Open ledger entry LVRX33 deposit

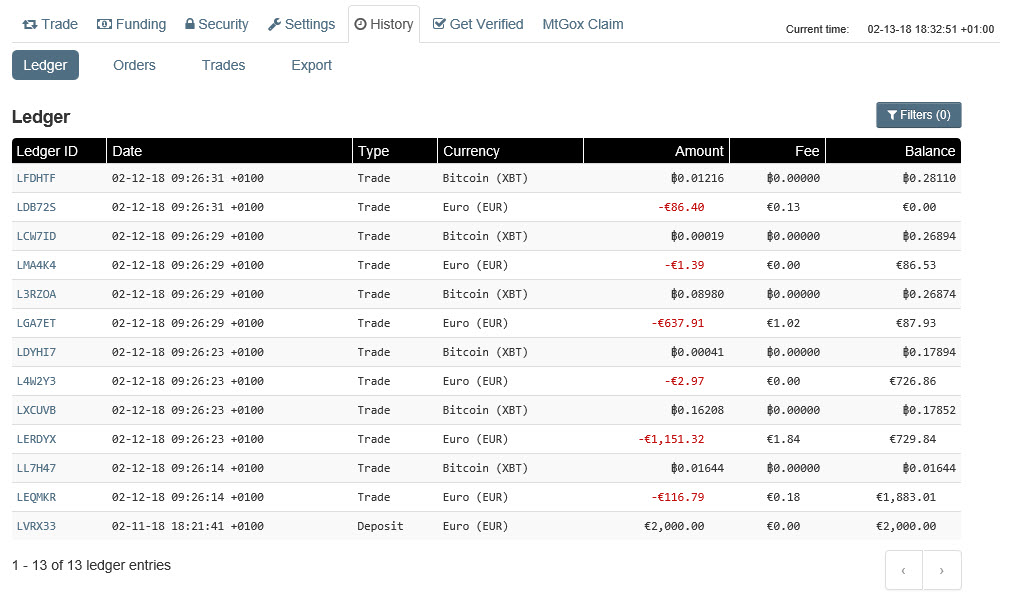tap(36, 526)
